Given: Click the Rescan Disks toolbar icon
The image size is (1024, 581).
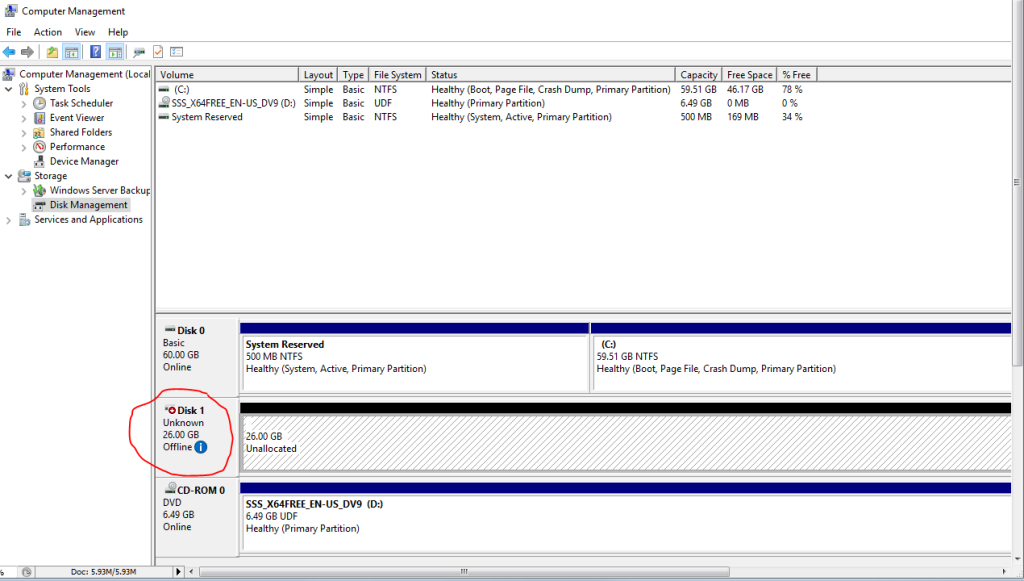Looking at the screenshot, I should pos(139,52).
